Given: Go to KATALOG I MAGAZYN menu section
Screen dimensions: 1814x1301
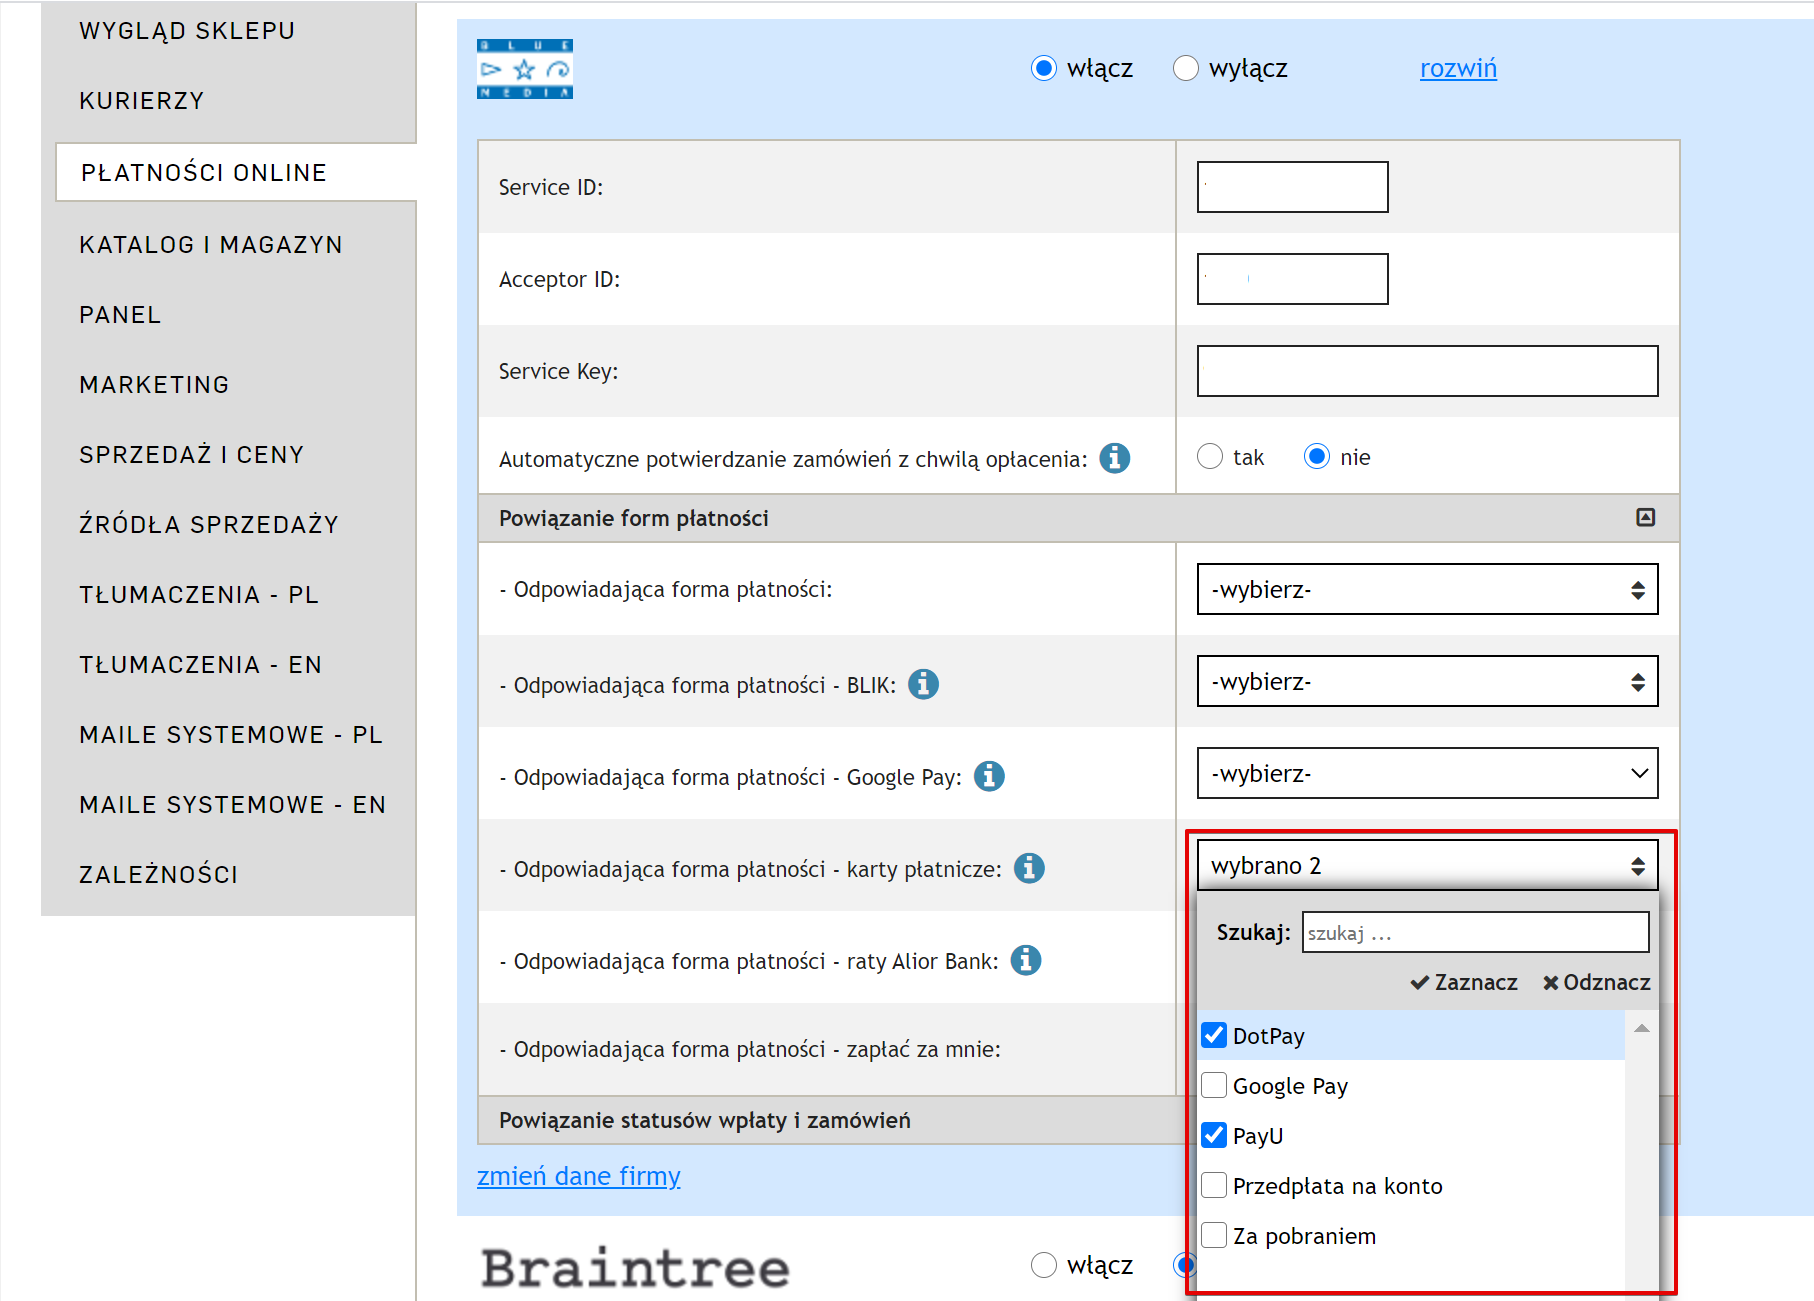Looking at the screenshot, I should [211, 245].
